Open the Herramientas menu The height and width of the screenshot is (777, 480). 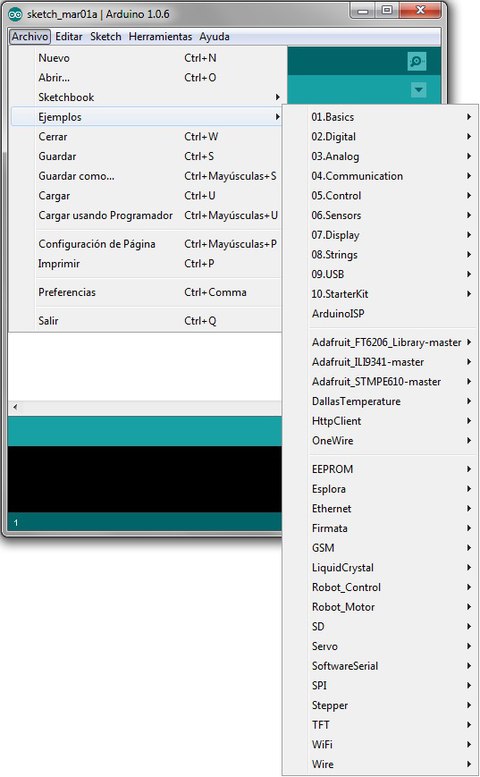pyautogui.click(x=160, y=37)
